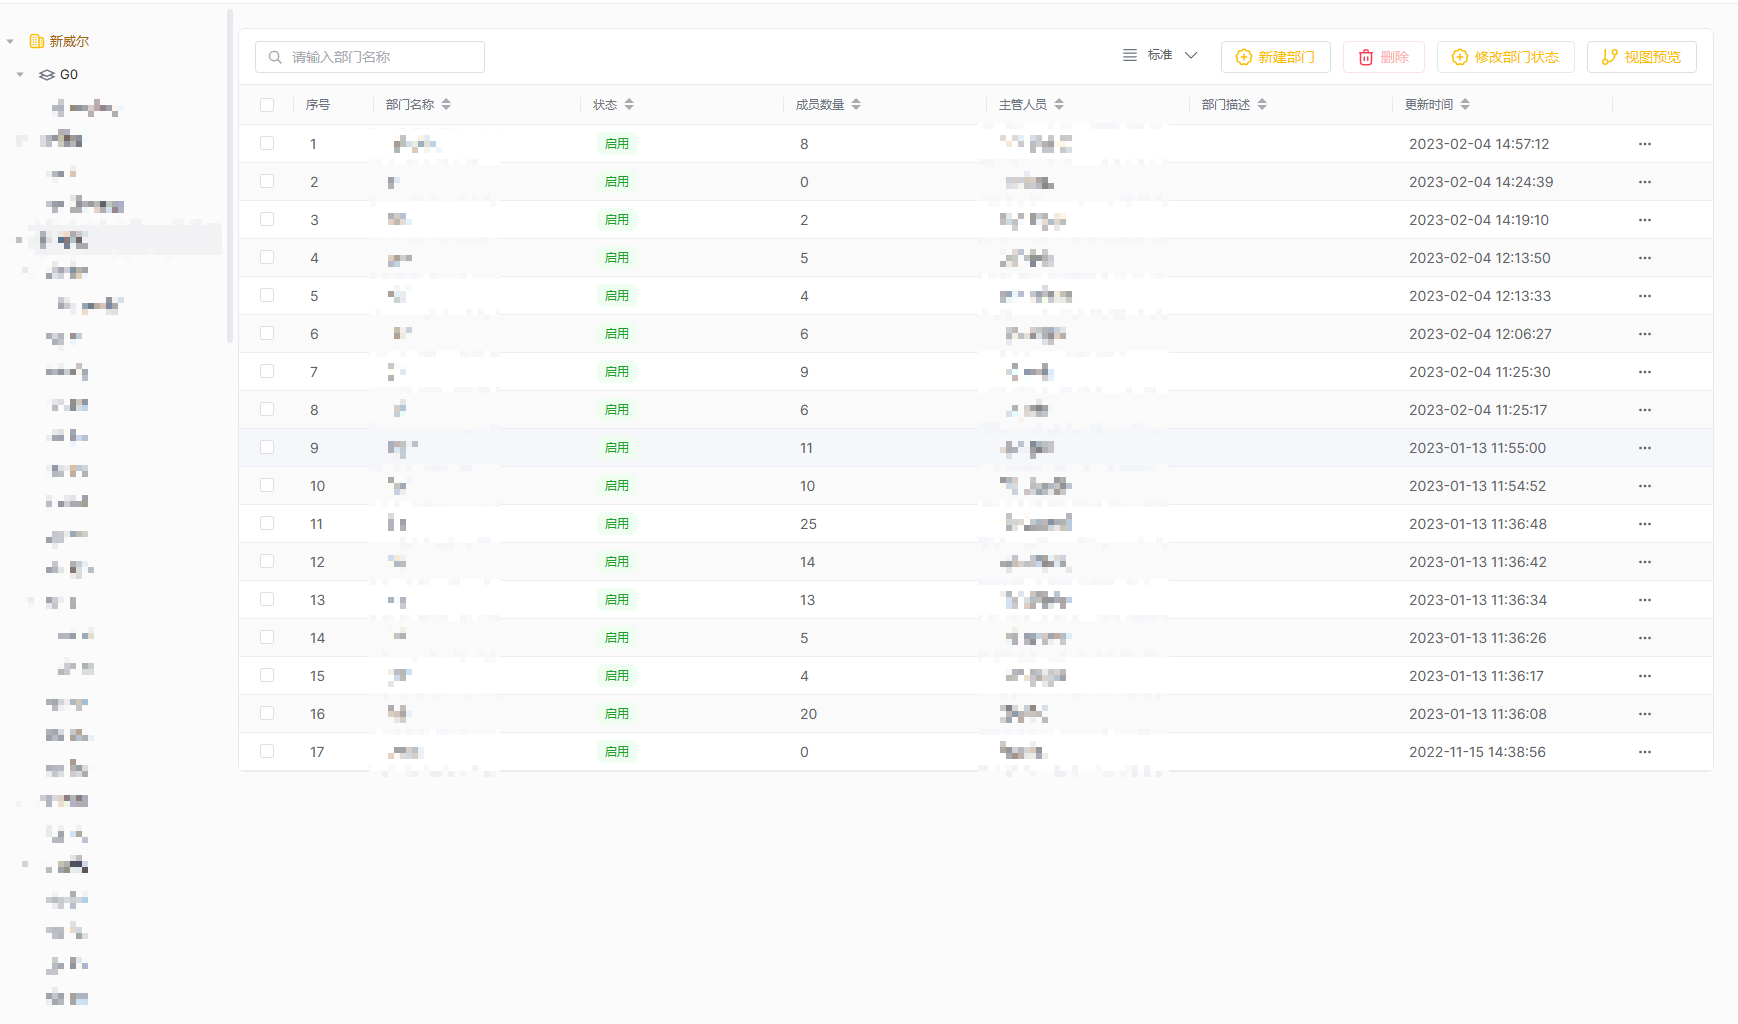Image resolution: width=1738 pixels, height=1024 pixels.
Task: Sort by 成员数量 column arrows
Action: click(x=856, y=104)
